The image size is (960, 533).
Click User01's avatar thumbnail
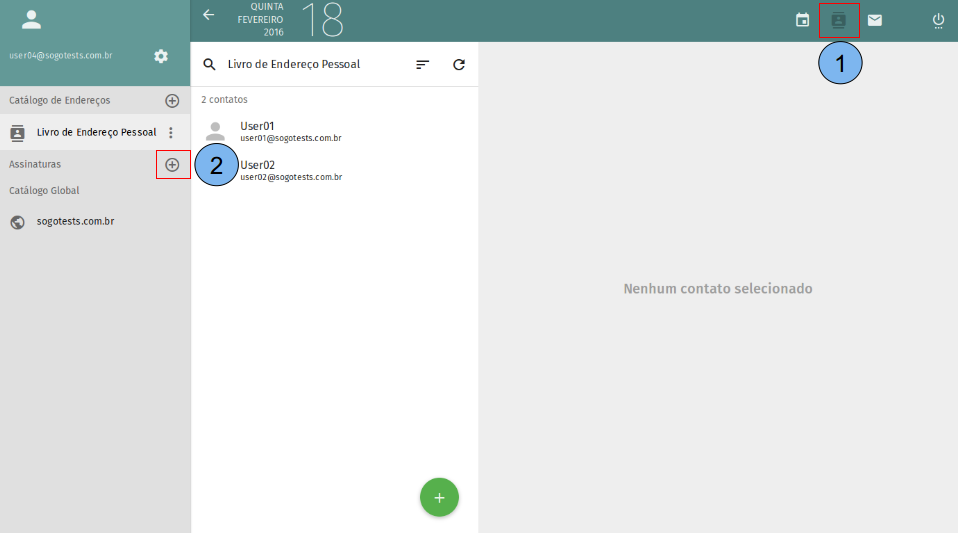(x=215, y=131)
